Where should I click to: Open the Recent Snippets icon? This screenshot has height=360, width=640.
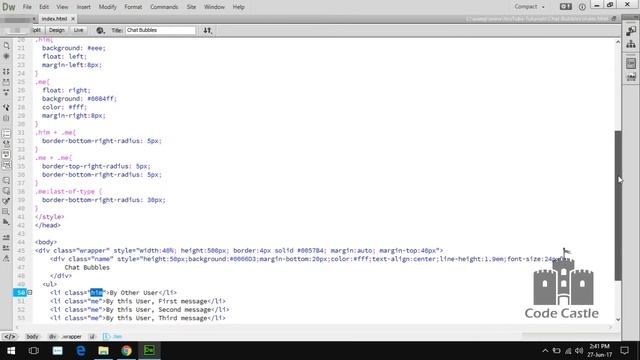point(6,211)
